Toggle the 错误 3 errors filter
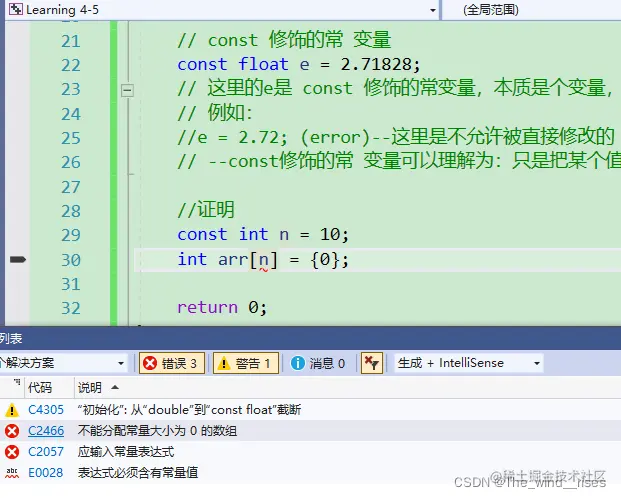Screen dimensions: 621x498 tap(171, 363)
